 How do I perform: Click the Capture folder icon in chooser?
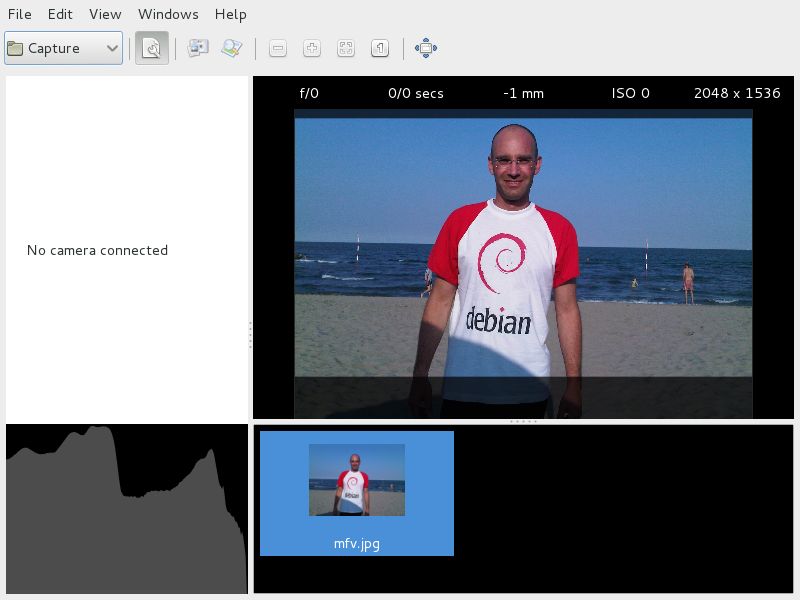[15, 48]
